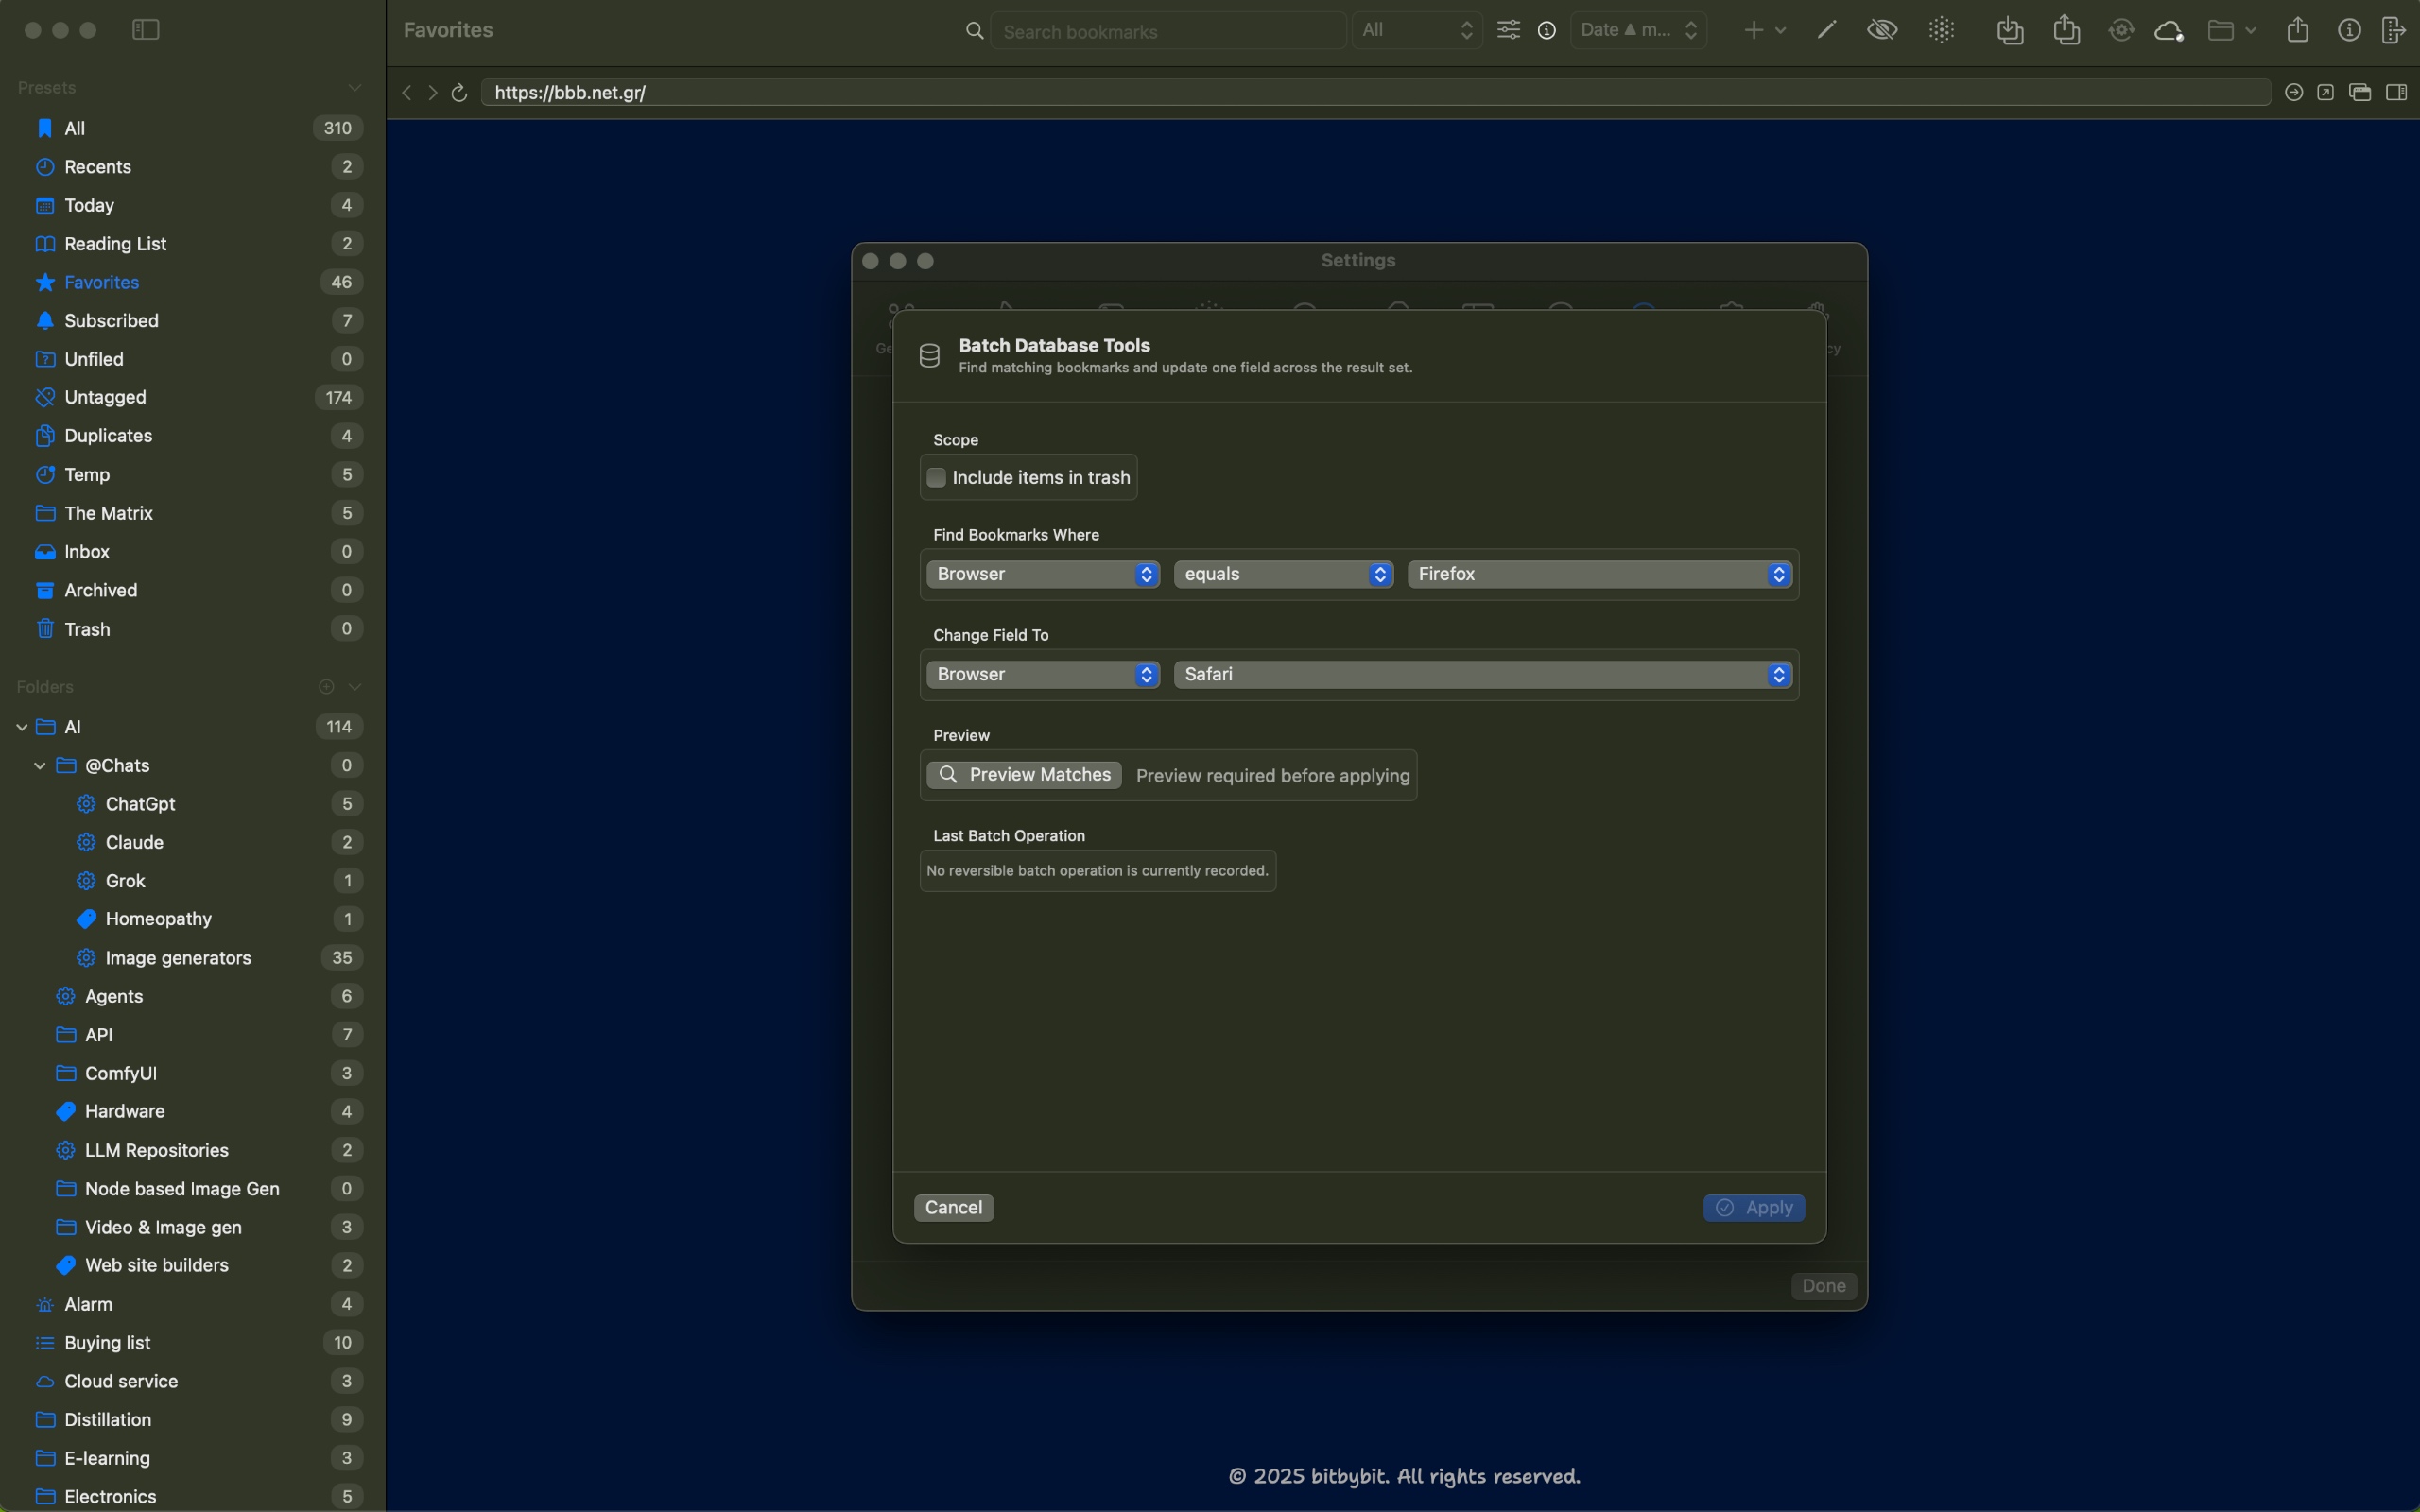Collapse the AI folder
The height and width of the screenshot is (1512, 2420).
21,727
